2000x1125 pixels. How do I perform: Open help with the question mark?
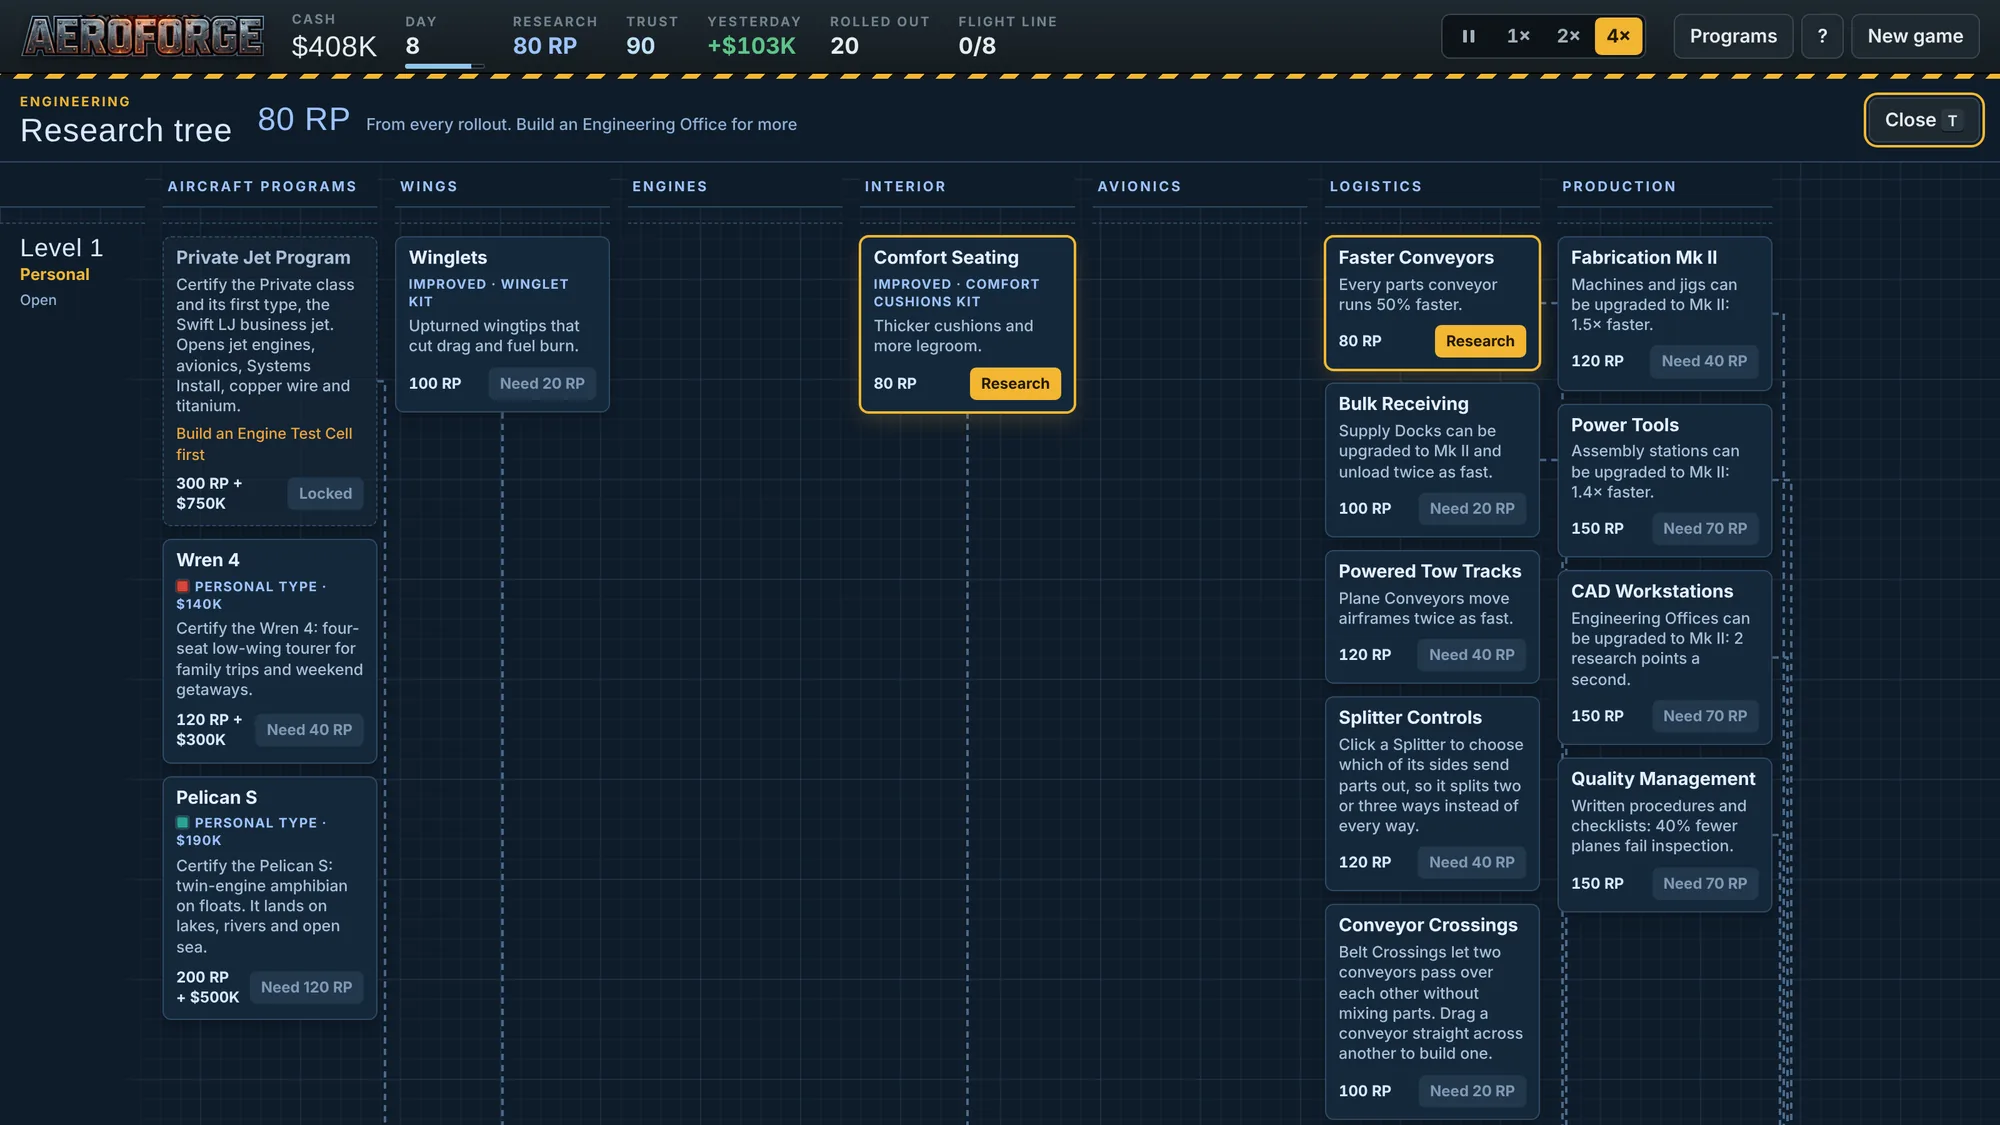point(1822,36)
